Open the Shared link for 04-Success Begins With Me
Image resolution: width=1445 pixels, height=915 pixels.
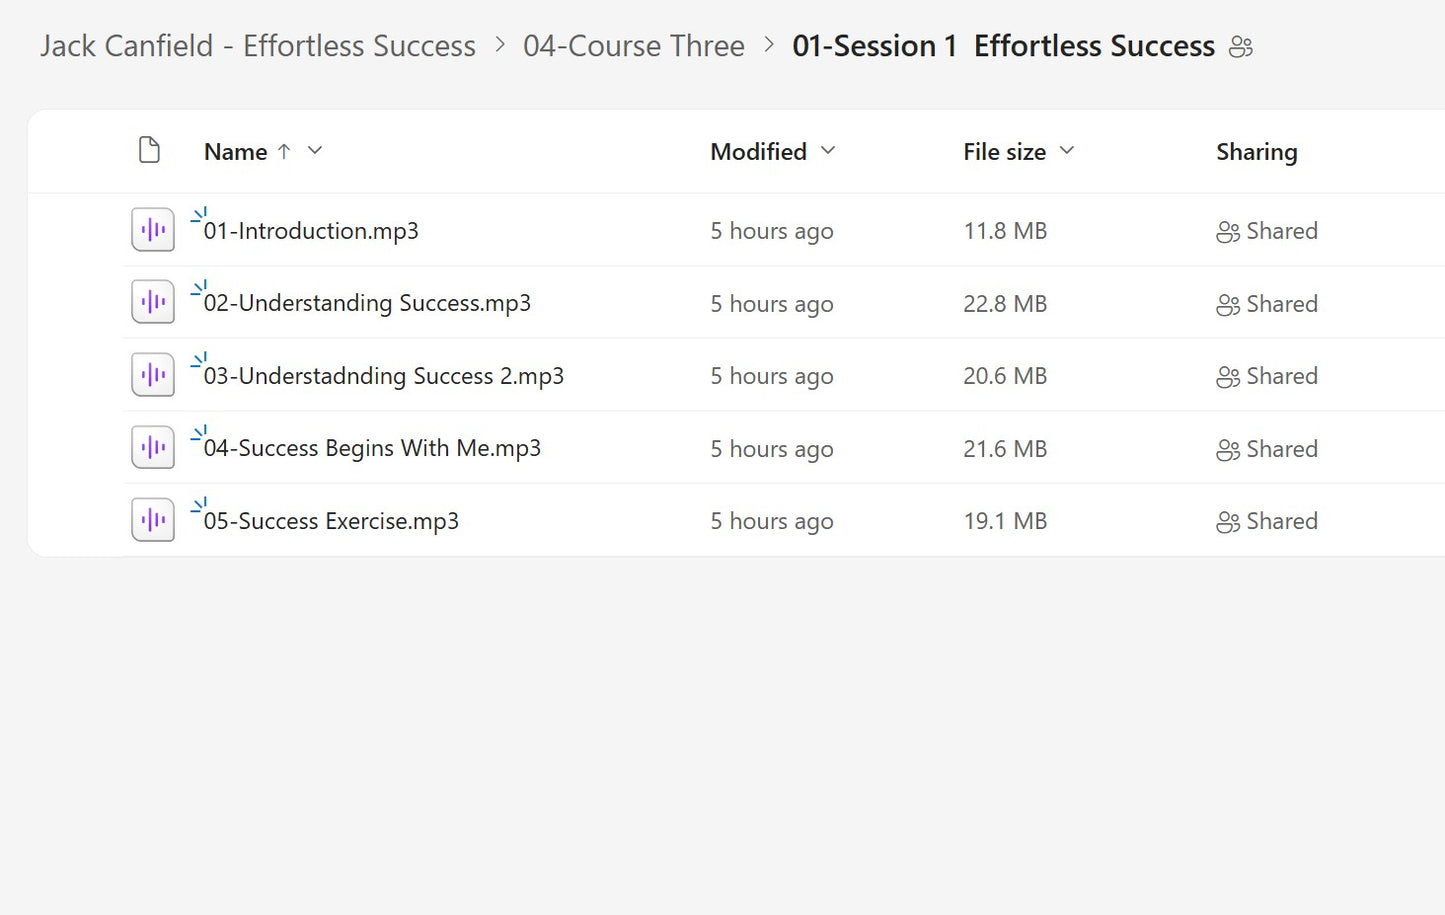click(x=1282, y=448)
